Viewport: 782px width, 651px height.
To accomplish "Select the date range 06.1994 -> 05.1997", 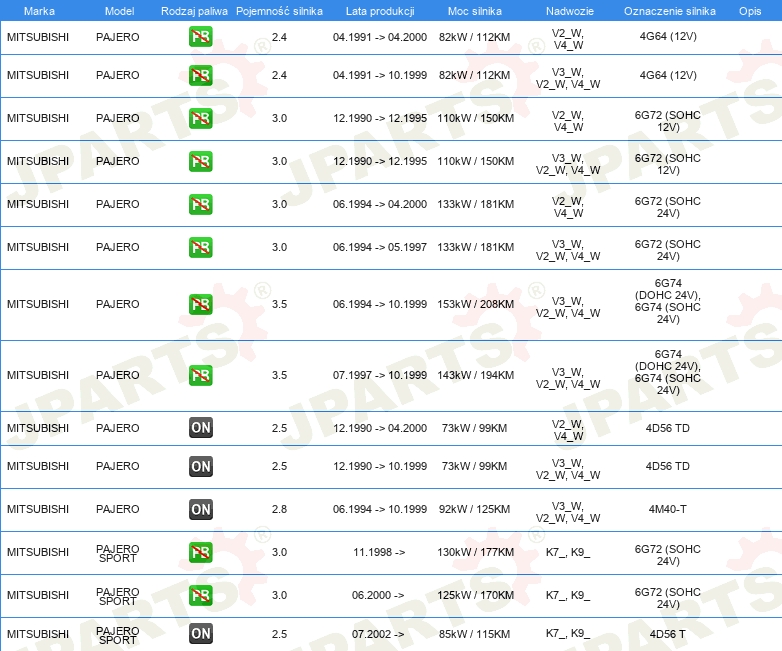I will tap(380, 247).
